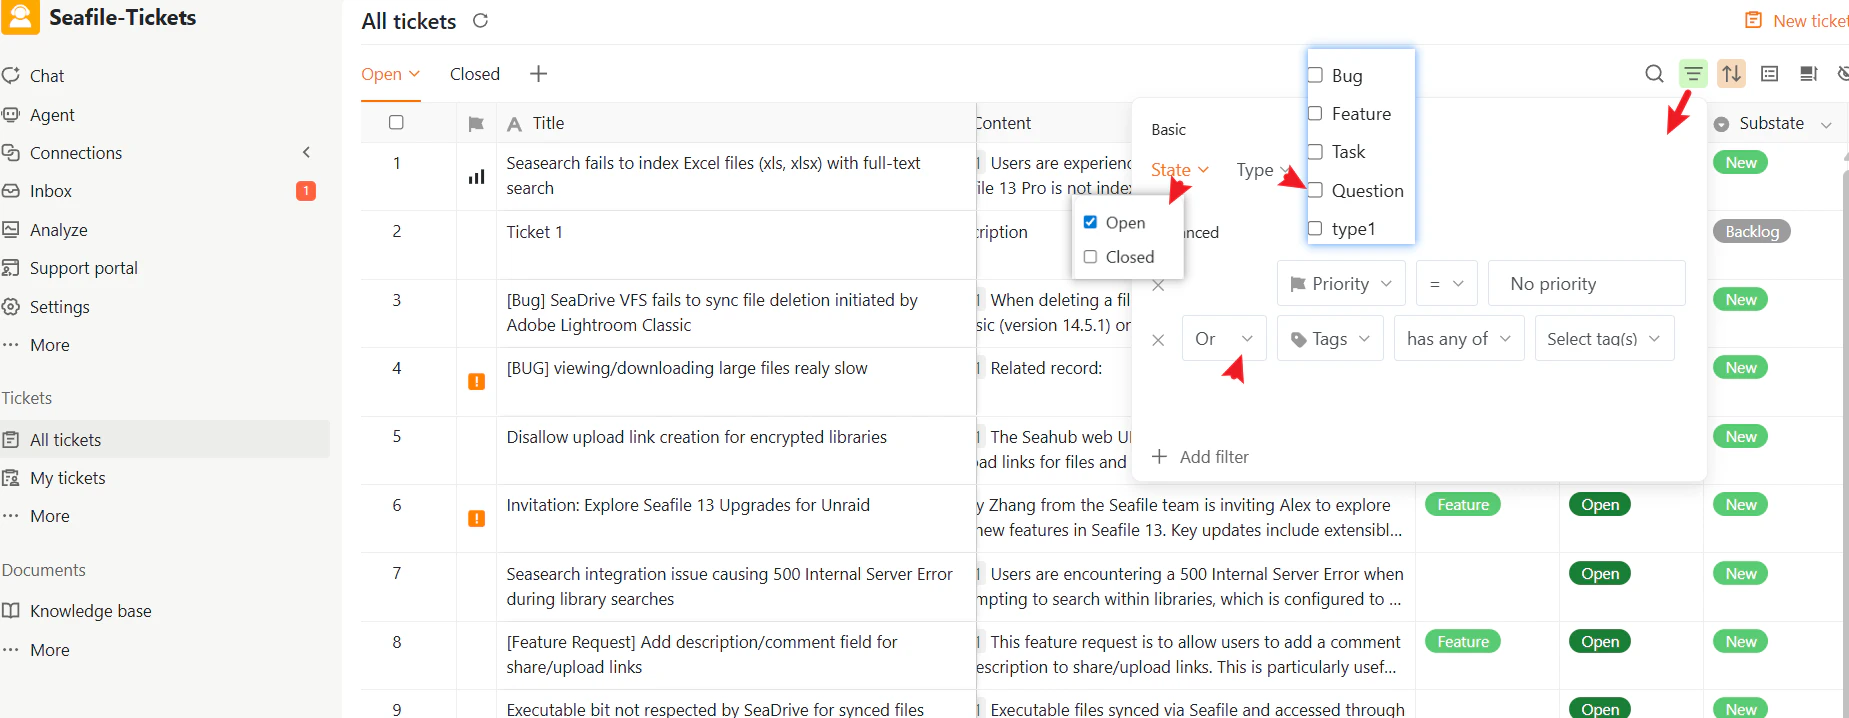The height and width of the screenshot is (718, 1849).
Task: Open Settings in the sidebar
Action: (59, 307)
